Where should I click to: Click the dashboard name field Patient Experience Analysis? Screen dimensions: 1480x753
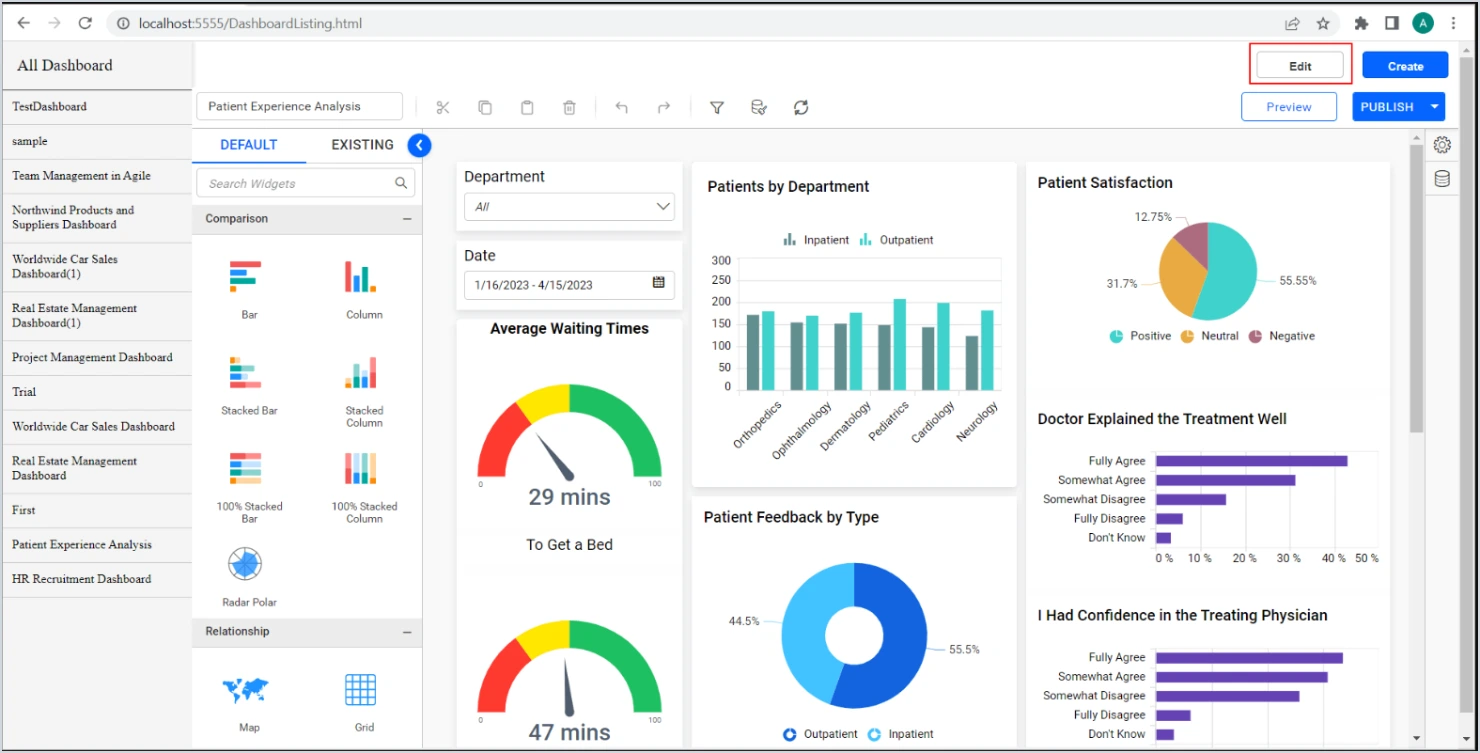[300, 106]
